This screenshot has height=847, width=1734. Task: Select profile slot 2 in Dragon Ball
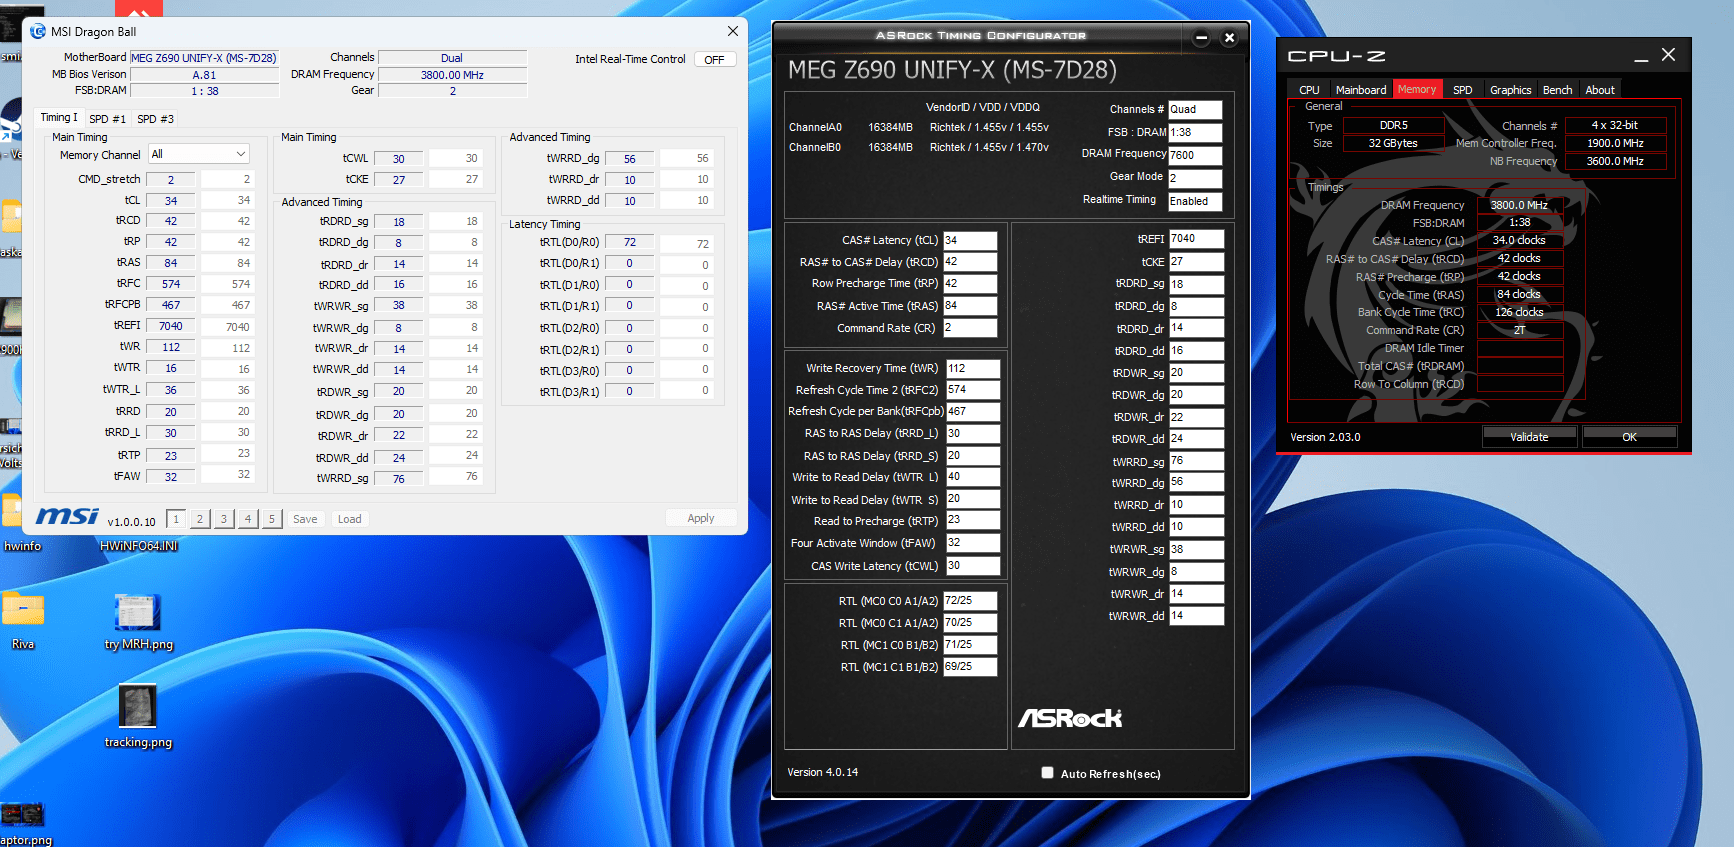point(200,519)
